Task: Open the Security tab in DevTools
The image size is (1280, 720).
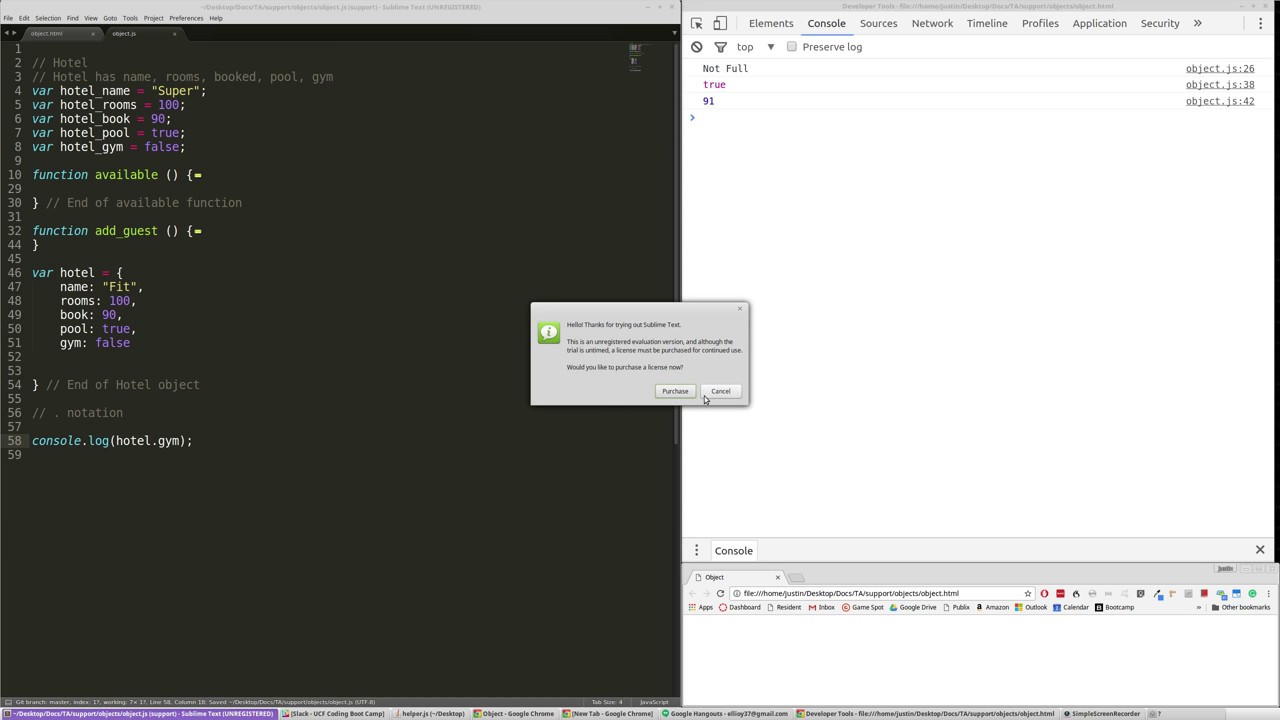Action: pyautogui.click(x=1160, y=23)
